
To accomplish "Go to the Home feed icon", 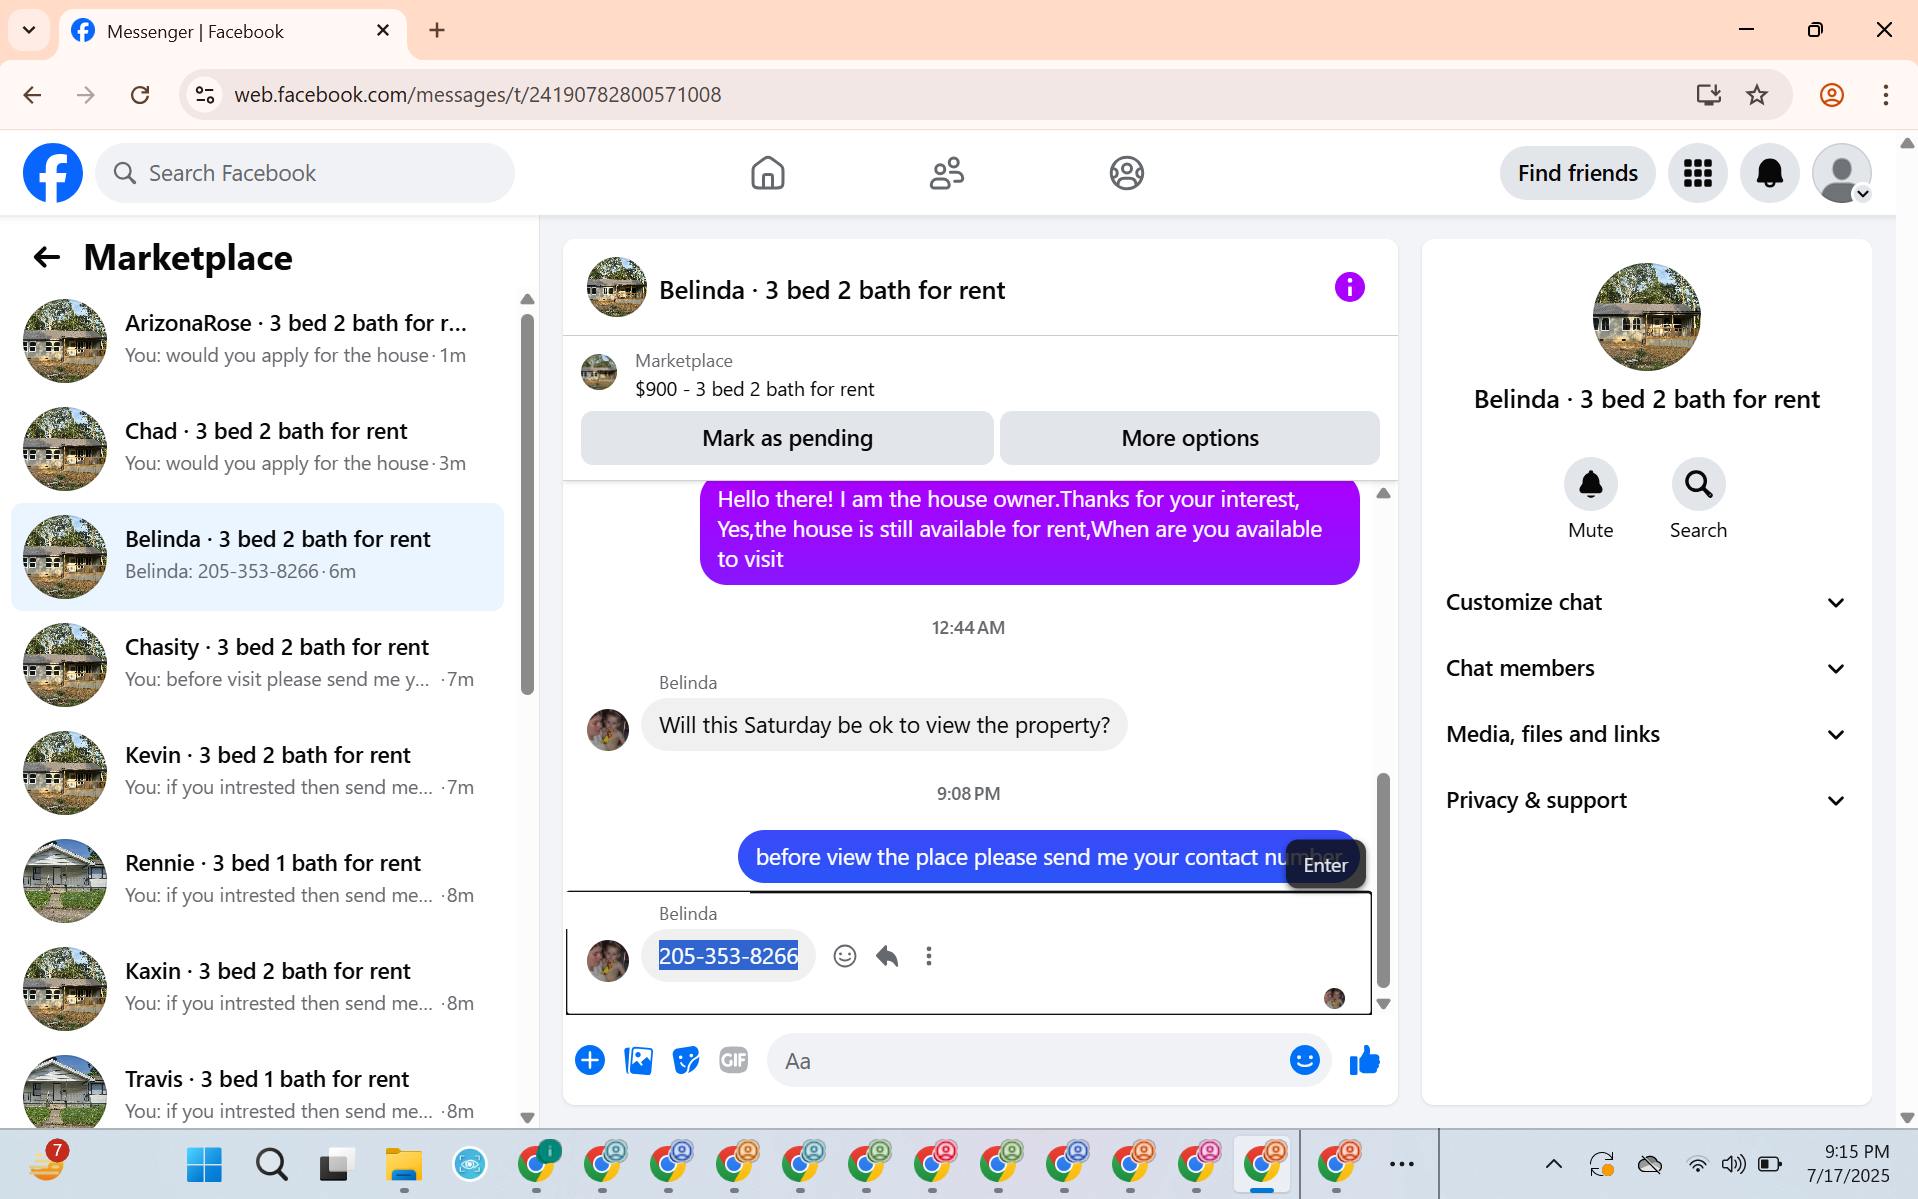I will click(x=767, y=173).
